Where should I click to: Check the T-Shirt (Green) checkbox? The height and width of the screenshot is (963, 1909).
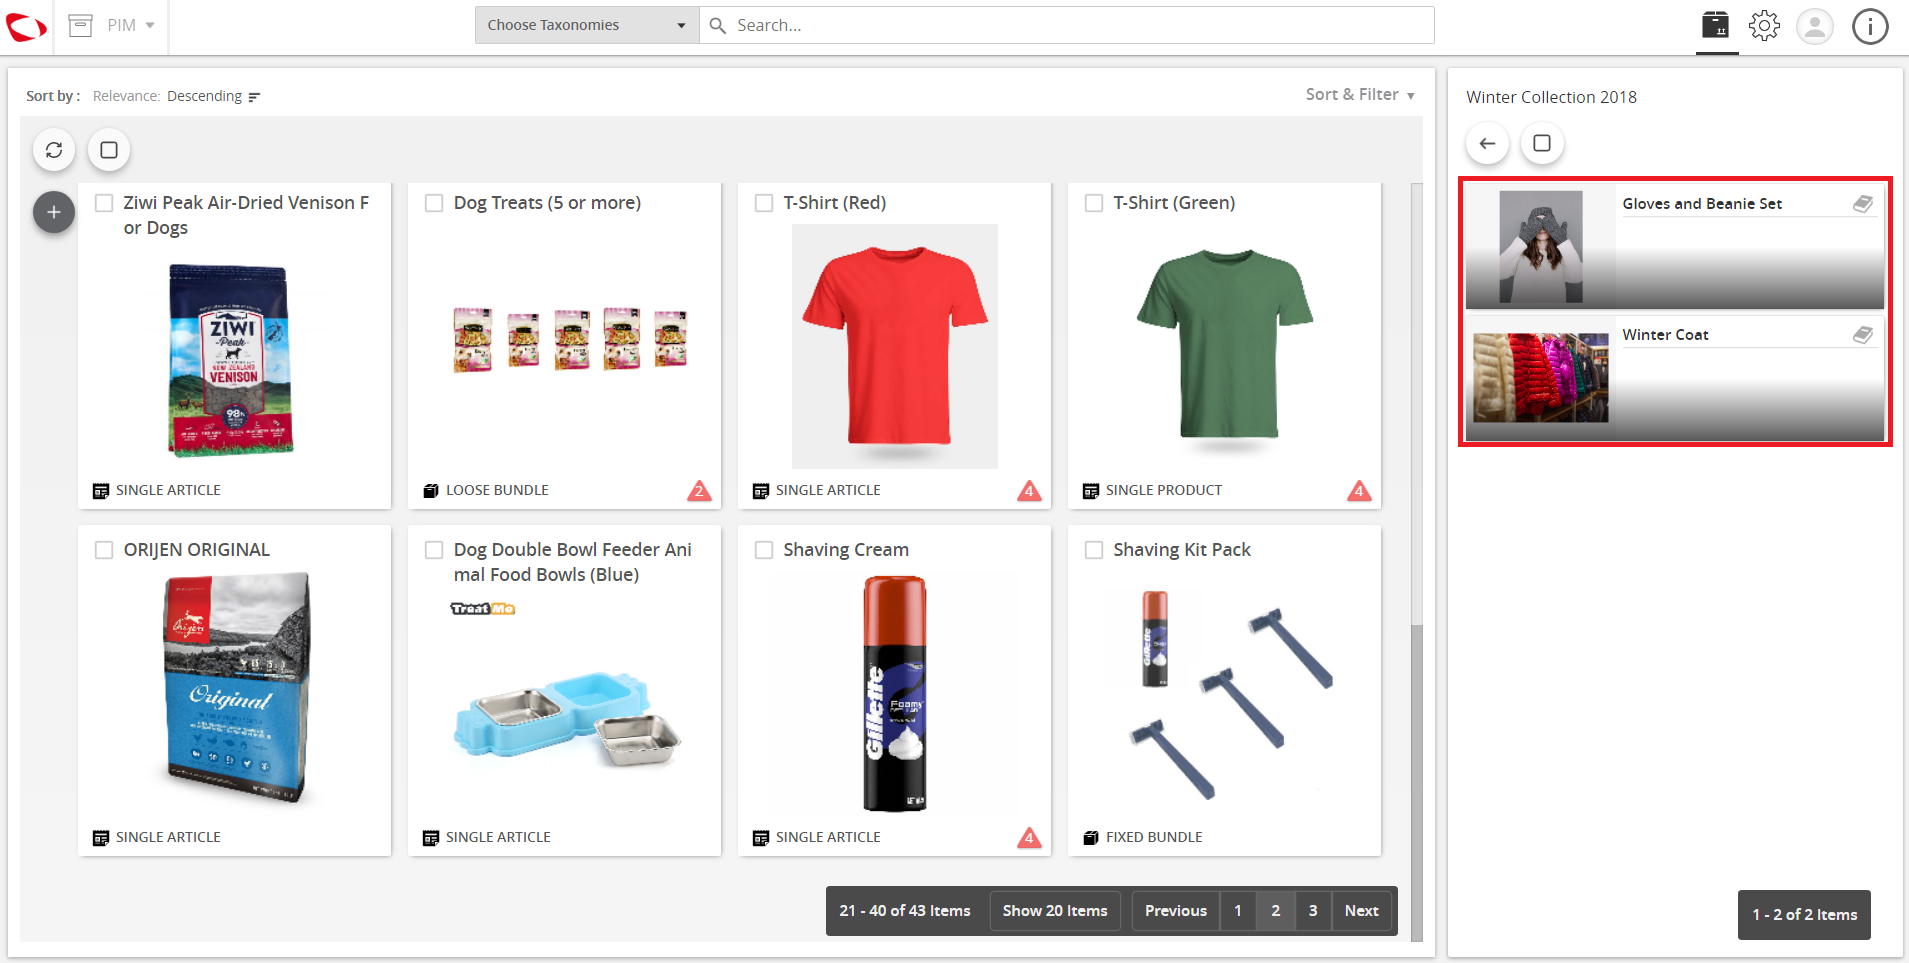(1094, 203)
